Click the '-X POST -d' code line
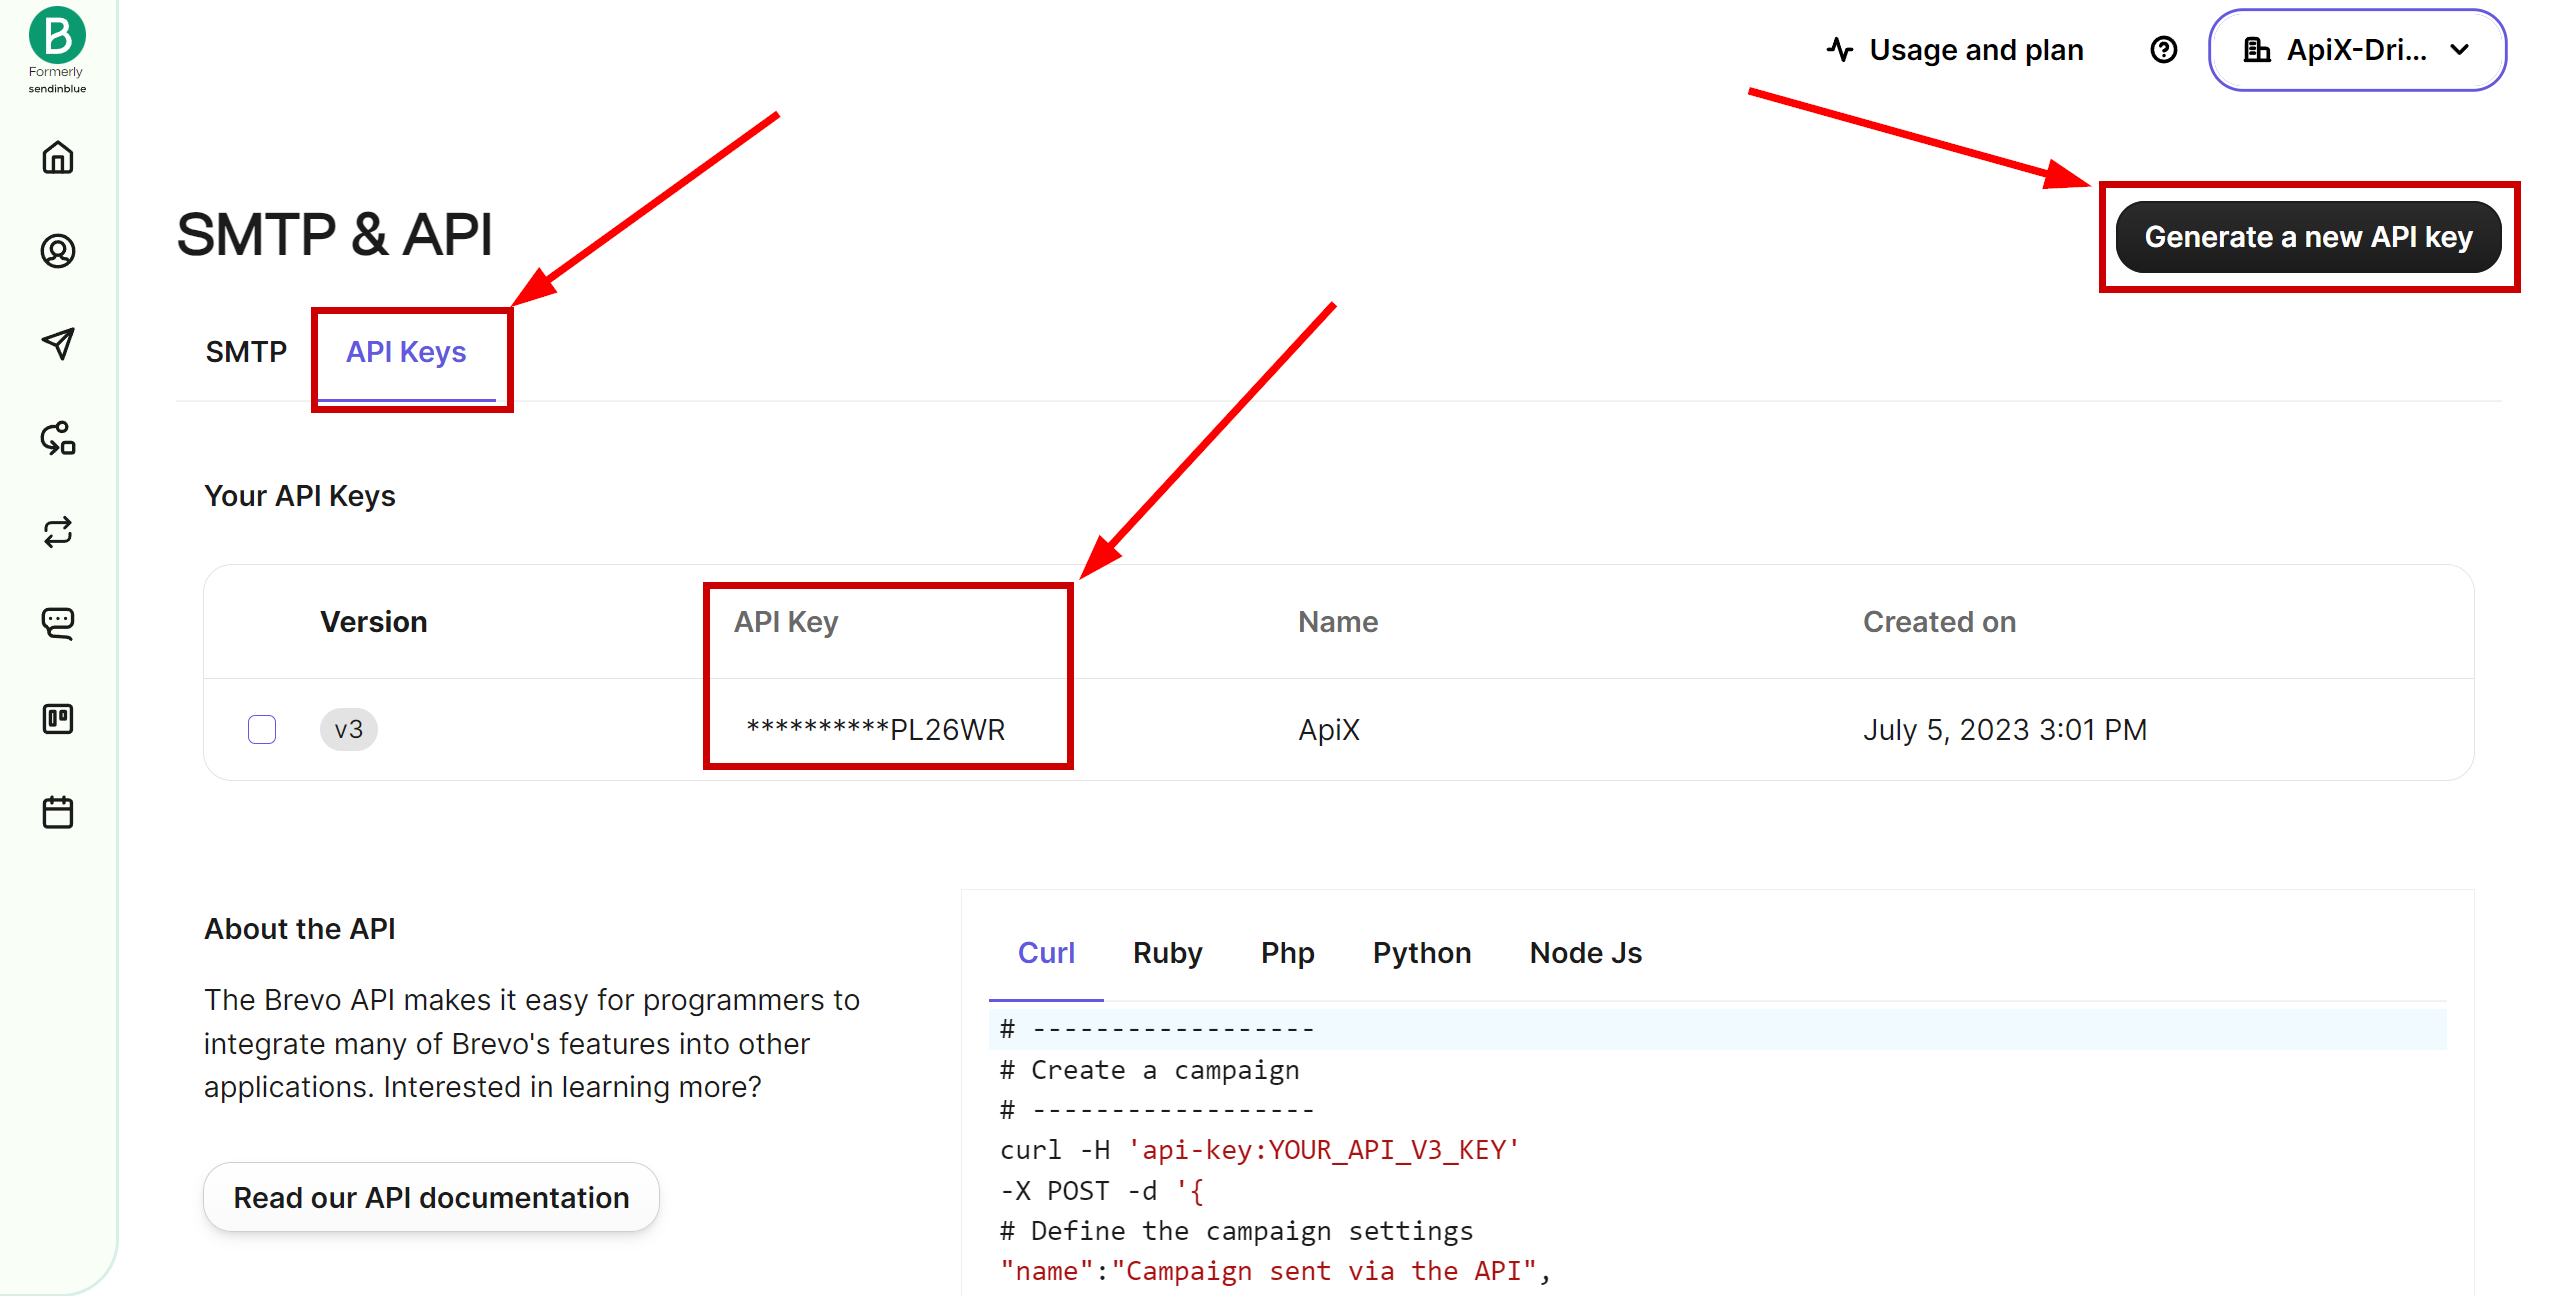 click(x=1102, y=1190)
